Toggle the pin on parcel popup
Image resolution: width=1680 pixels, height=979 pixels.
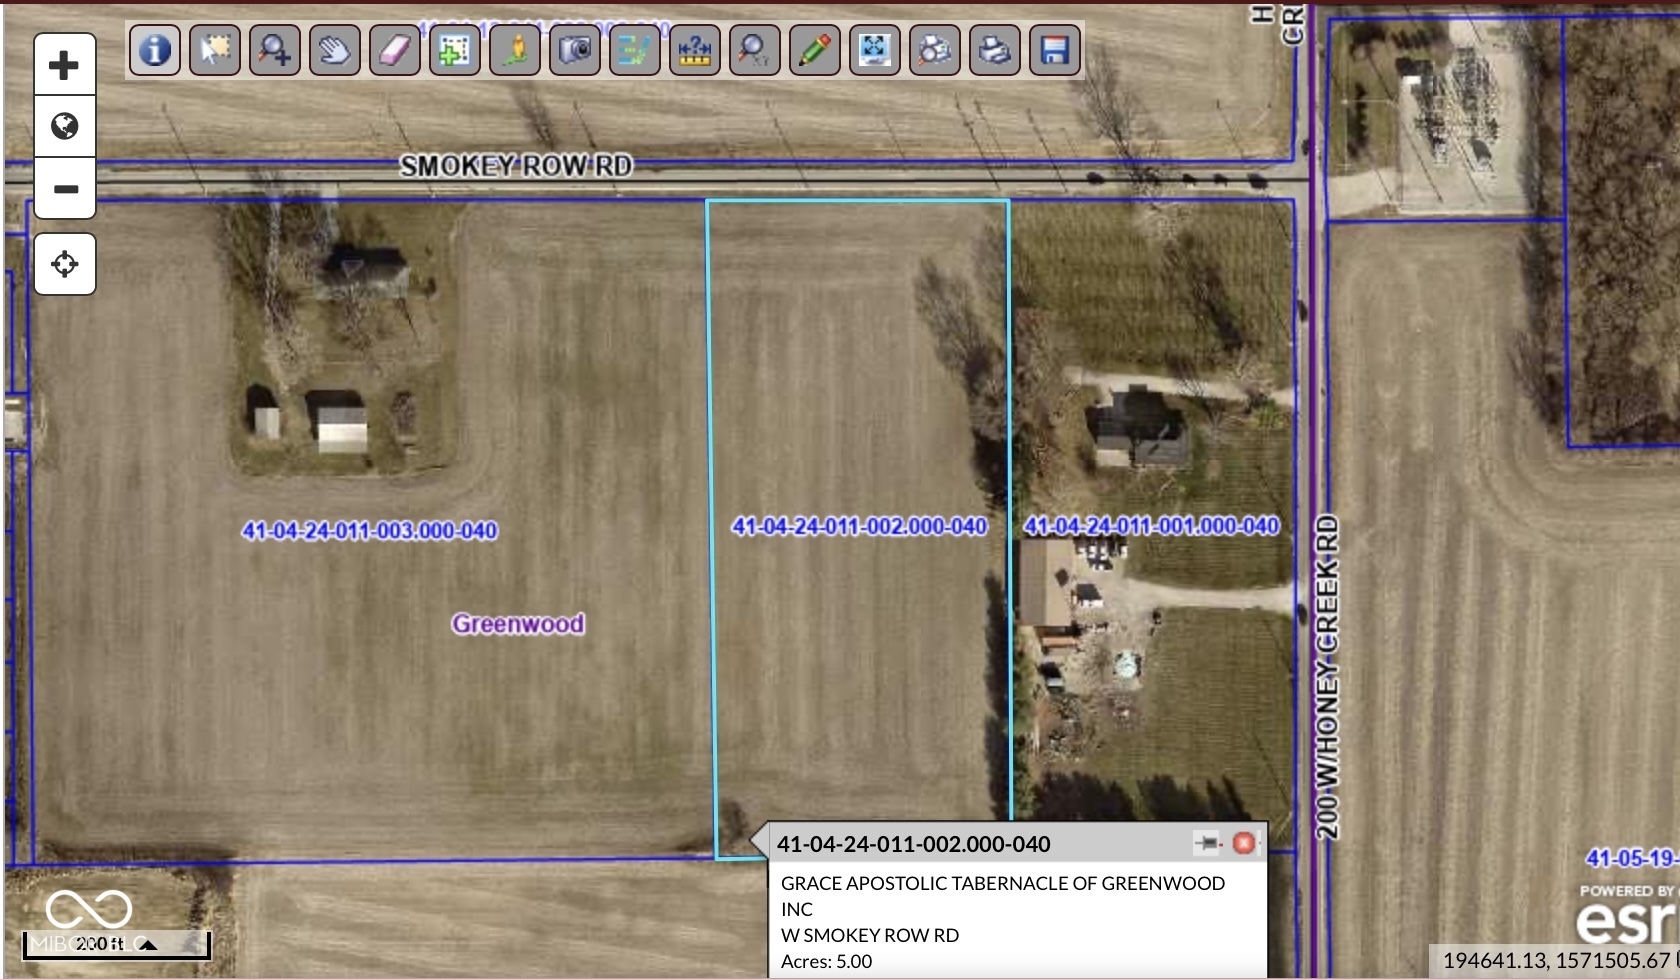[x=1208, y=844]
